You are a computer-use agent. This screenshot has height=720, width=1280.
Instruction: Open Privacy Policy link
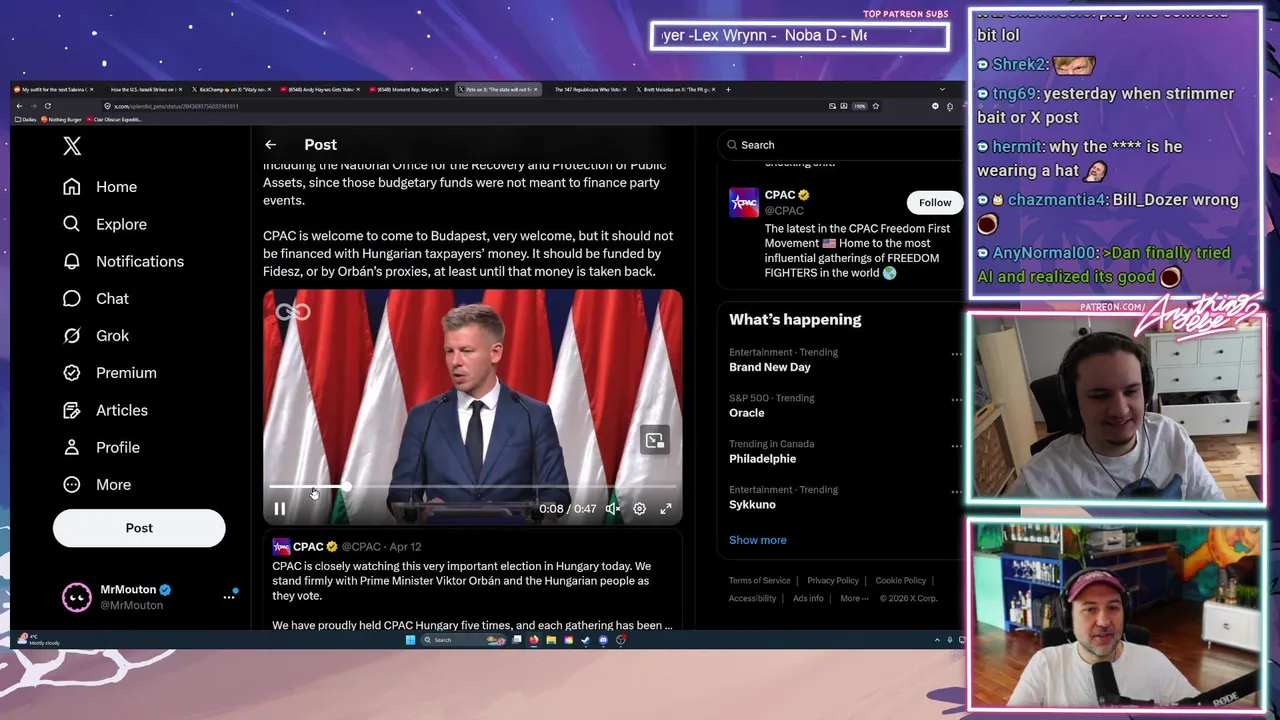833,580
